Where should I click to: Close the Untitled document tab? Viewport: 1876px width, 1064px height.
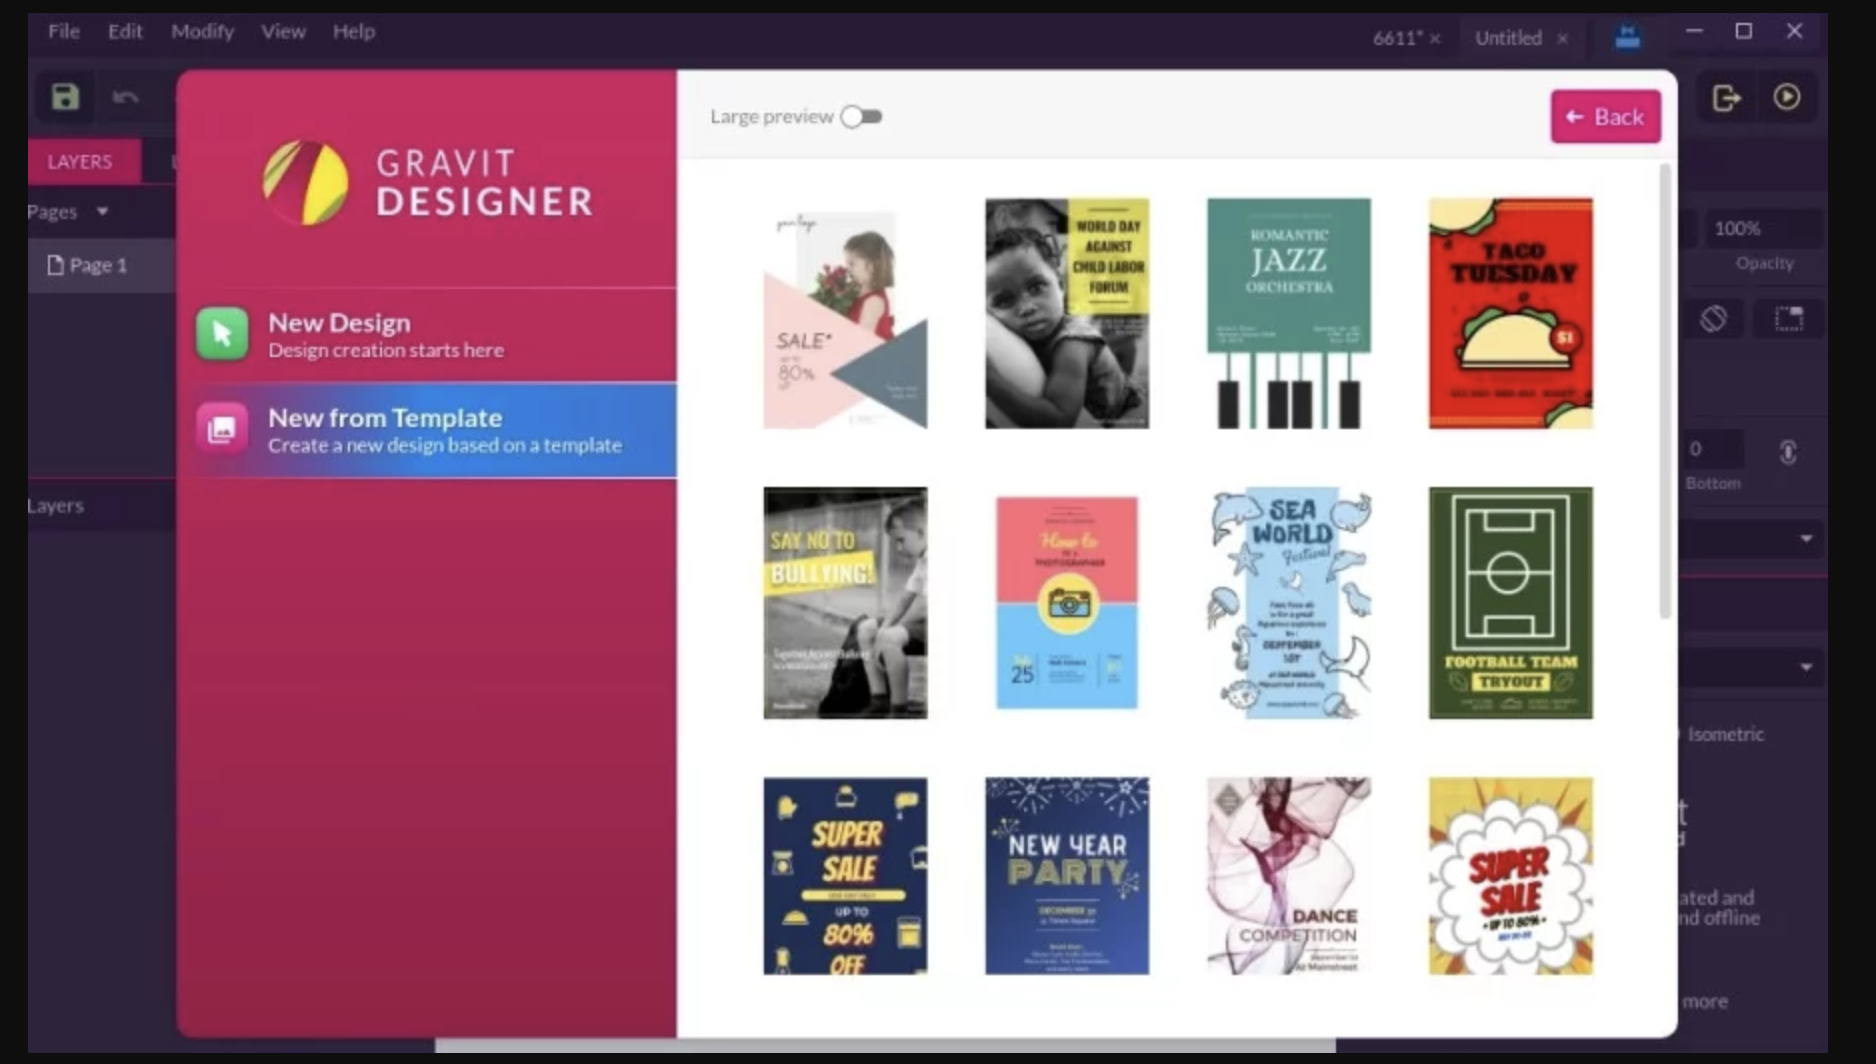1563,39
